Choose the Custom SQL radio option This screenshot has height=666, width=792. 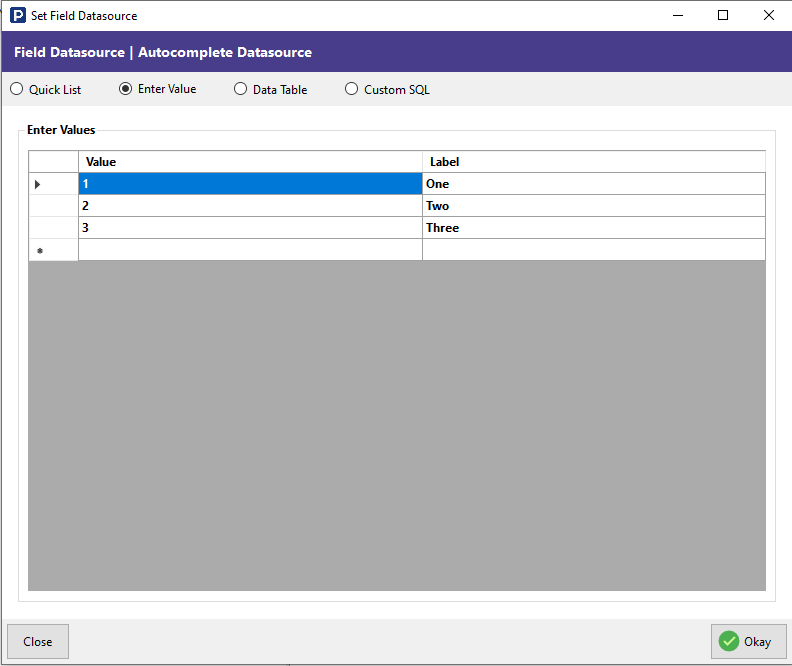(351, 89)
